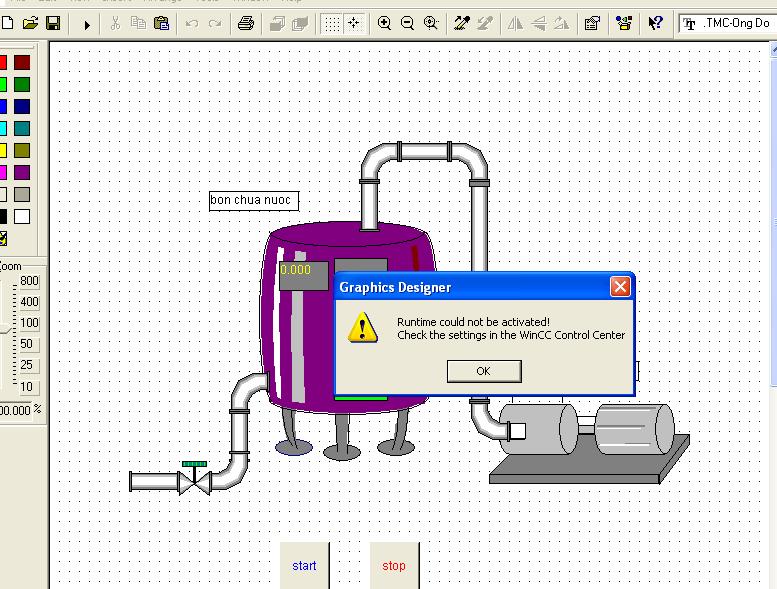Paste from clipboard using Paste icon
777x589 pixels.
click(x=162, y=23)
